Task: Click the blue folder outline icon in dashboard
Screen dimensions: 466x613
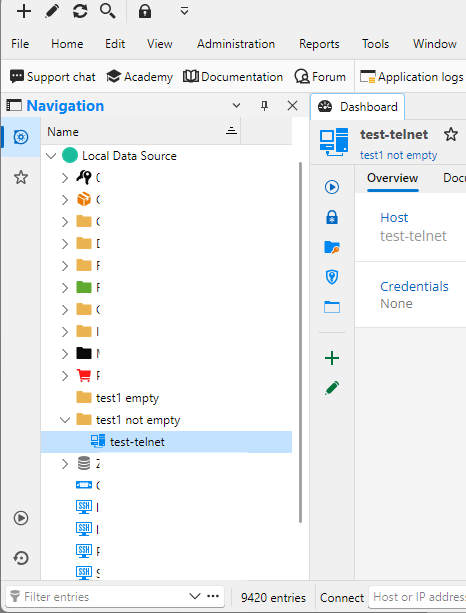Action: [x=332, y=307]
